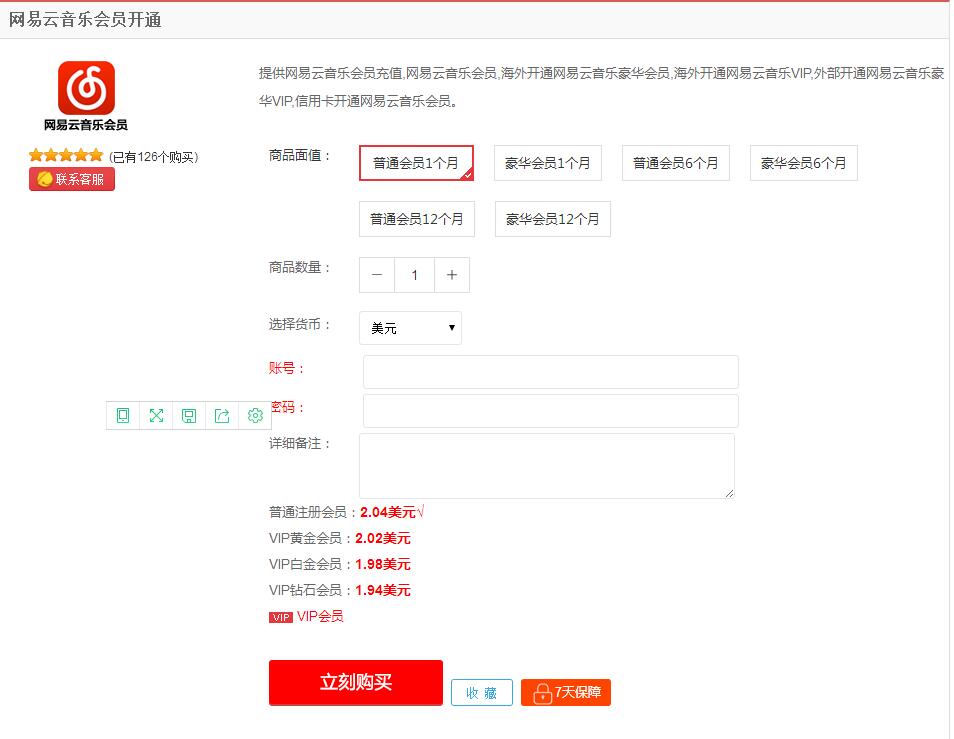Click the smiley icon in 联系客服 button
This screenshot has height=739, width=954.
click(x=44, y=179)
